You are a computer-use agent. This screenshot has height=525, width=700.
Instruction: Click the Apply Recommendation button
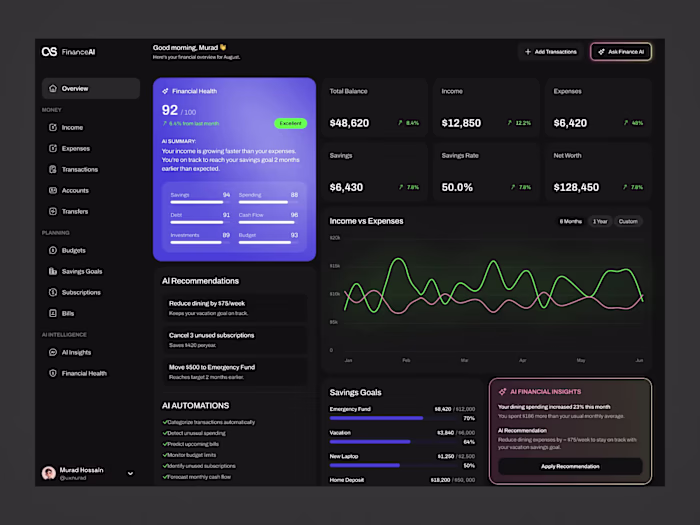[570, 467]
